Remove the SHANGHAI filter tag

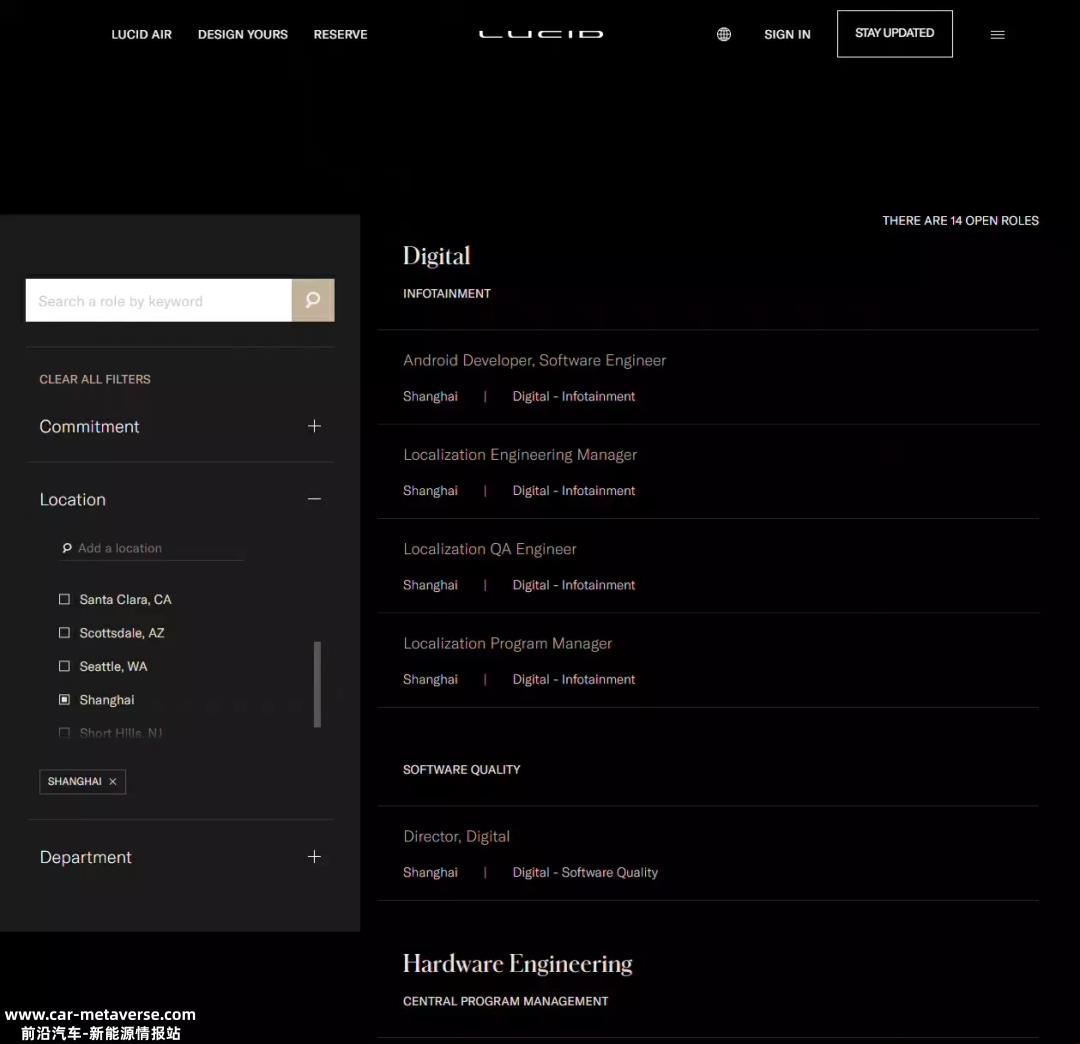(113, 782)
